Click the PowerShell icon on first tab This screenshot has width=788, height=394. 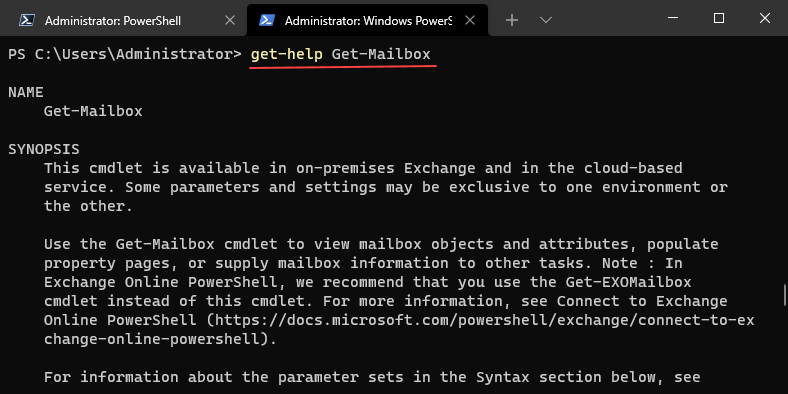pyautogui.click(x=27, y=20)
